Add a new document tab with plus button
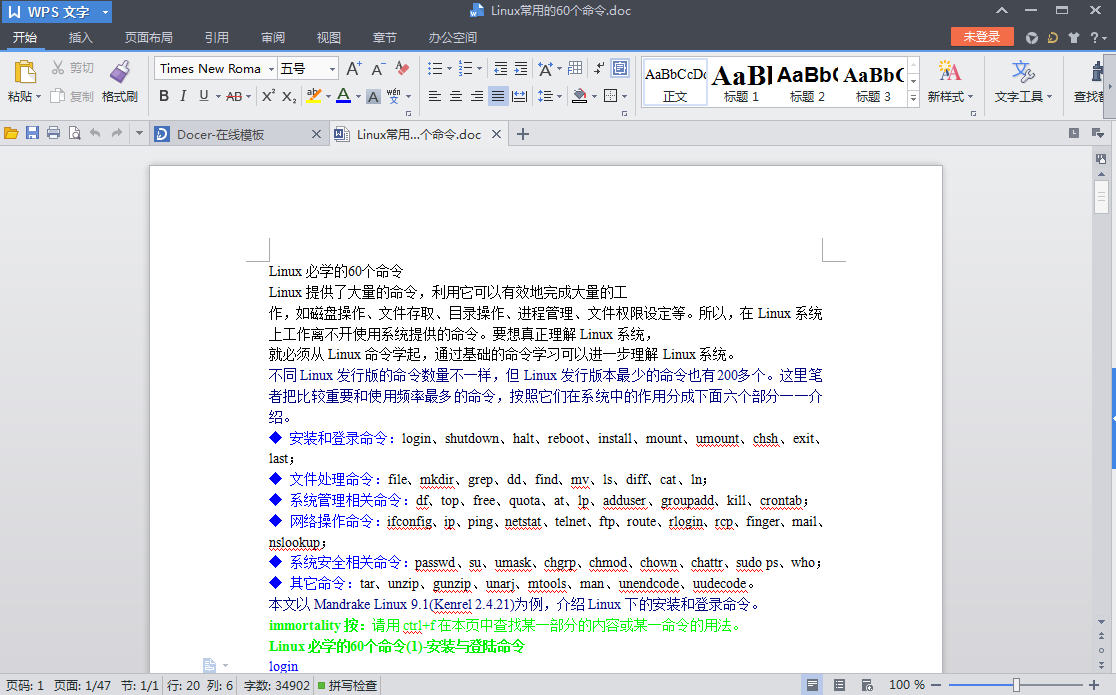 [x=522, y=134]
